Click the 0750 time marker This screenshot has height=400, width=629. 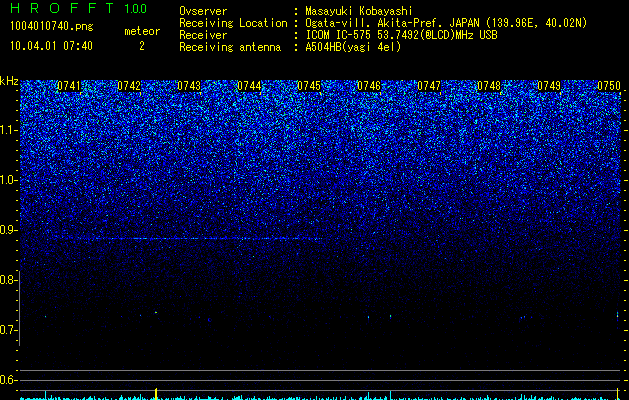[x=609, y=86]
